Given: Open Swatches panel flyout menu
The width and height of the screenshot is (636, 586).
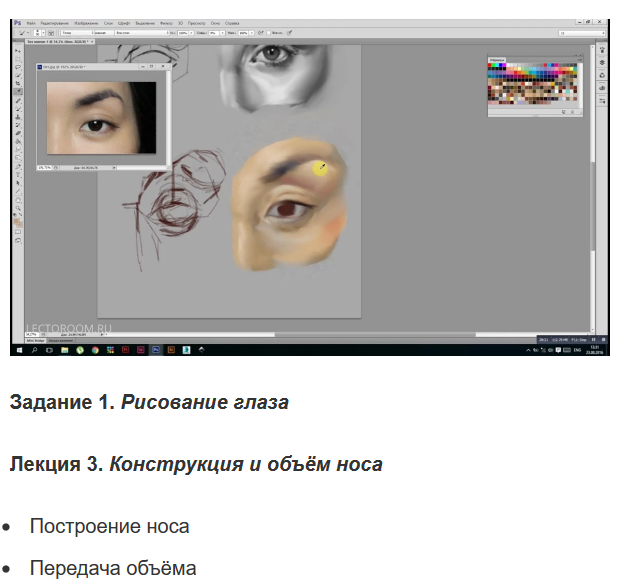Looking at the screenshot, I should coord(580,60).
